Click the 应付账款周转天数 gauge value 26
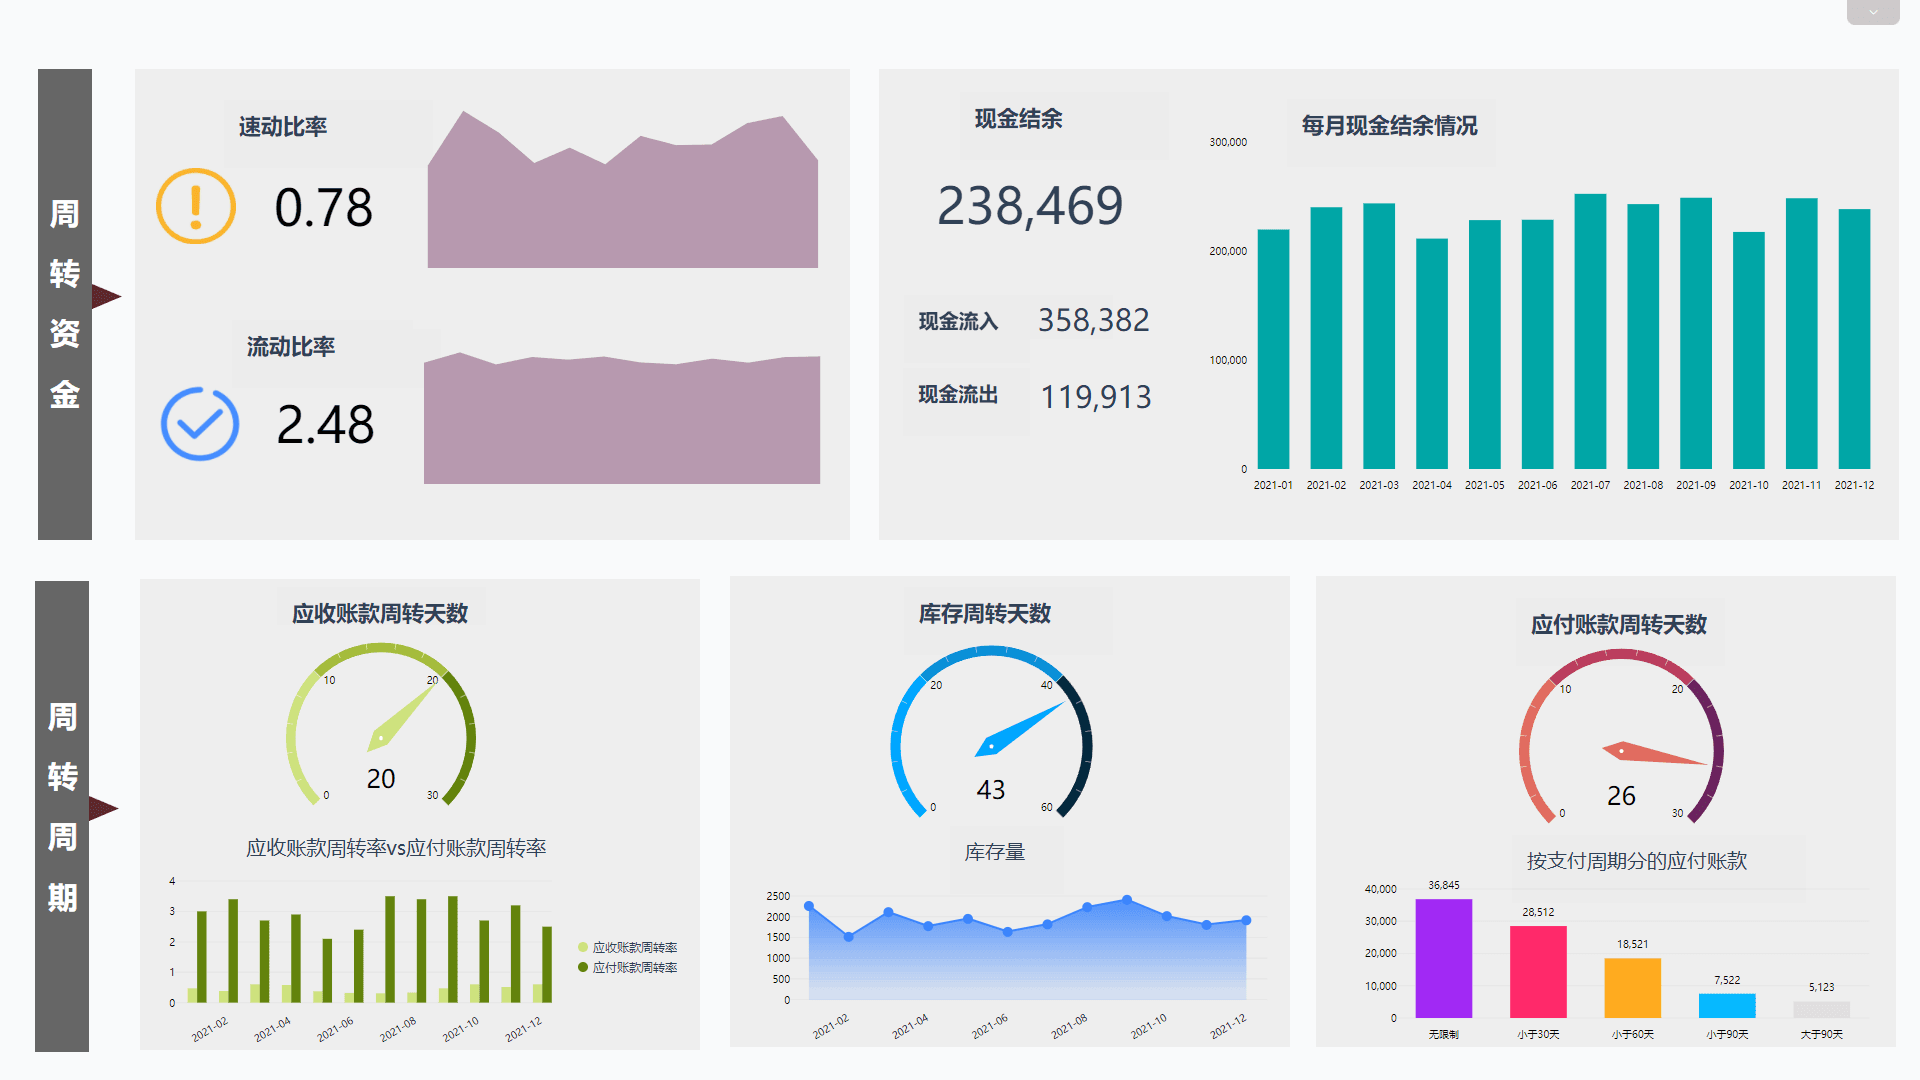1920x1080 pixels. [x=1621, y=796]
